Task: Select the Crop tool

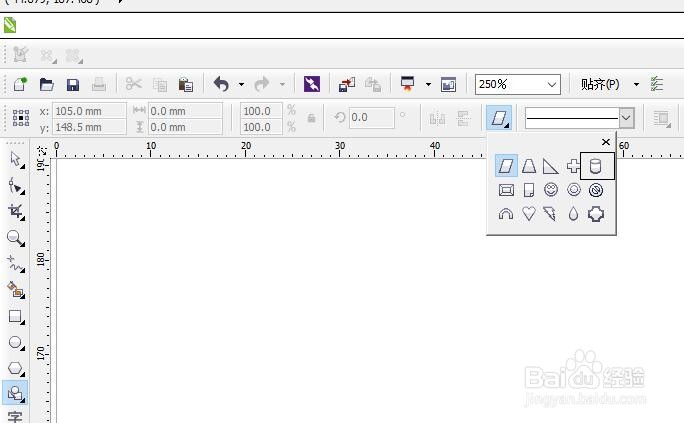Action: point(16,212)
